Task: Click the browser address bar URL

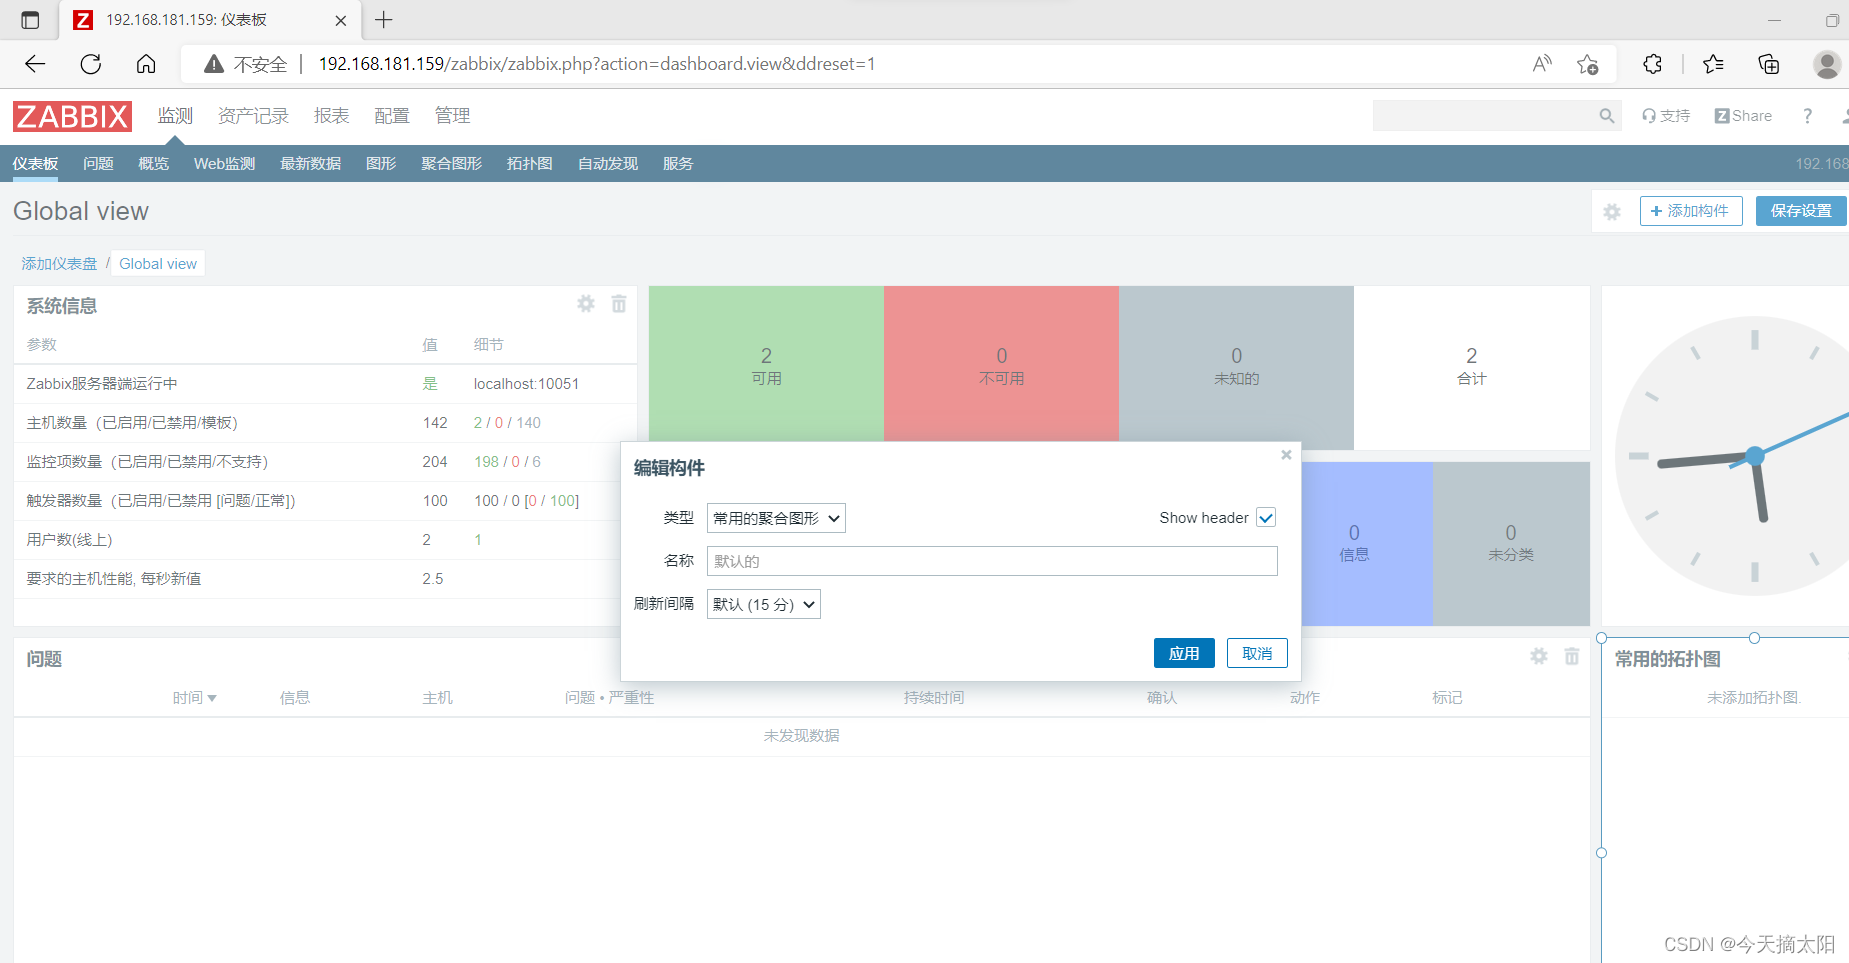Action: 597,64
